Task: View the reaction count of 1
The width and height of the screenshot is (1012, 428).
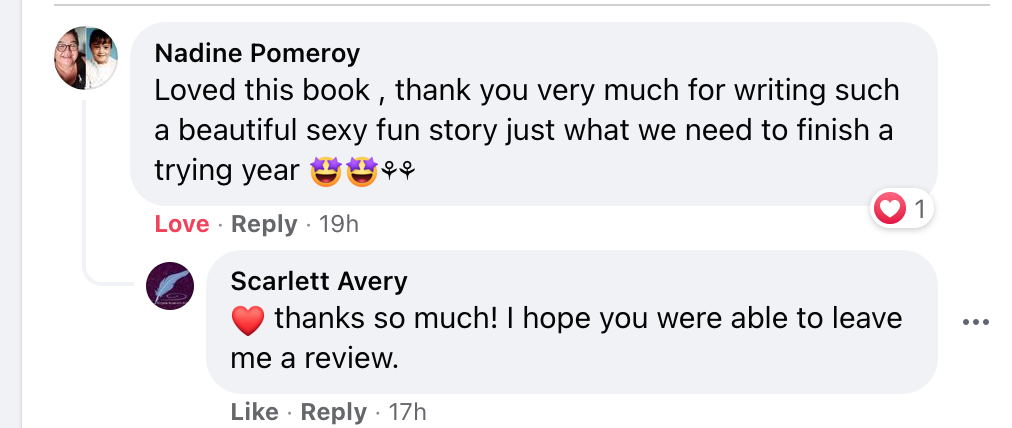Action: pyautogui.click(x=919, y=209)
